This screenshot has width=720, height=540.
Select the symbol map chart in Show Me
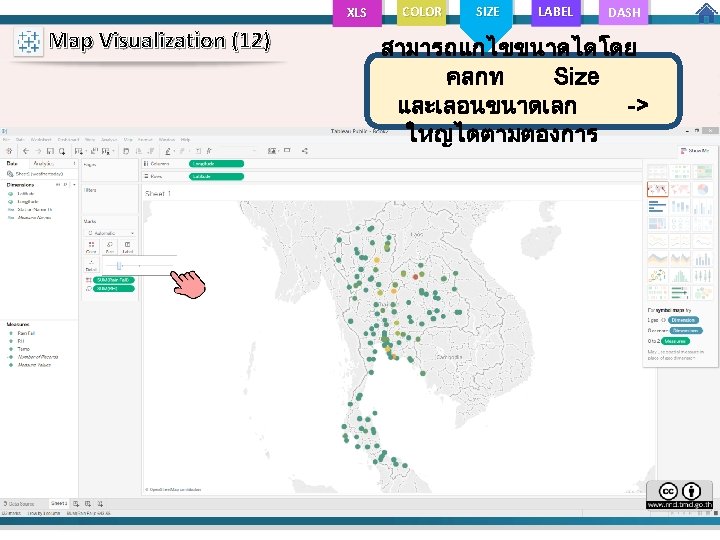pyautogui.click(x=658, y=189)
